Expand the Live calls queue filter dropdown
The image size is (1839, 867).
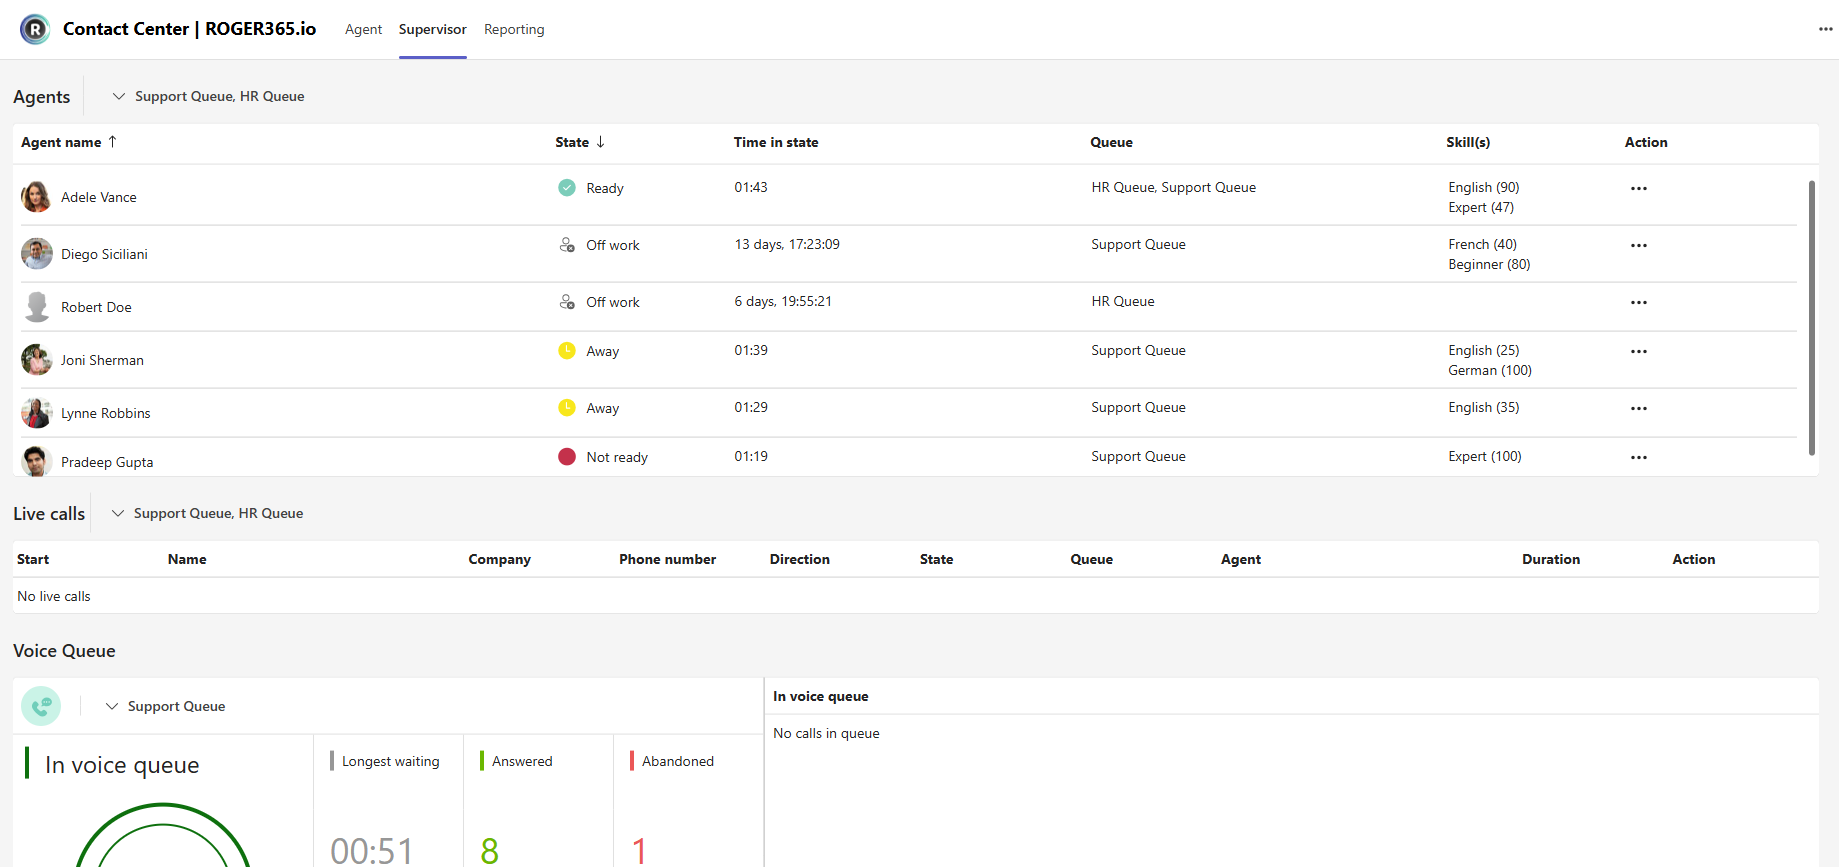click(207, 513)
